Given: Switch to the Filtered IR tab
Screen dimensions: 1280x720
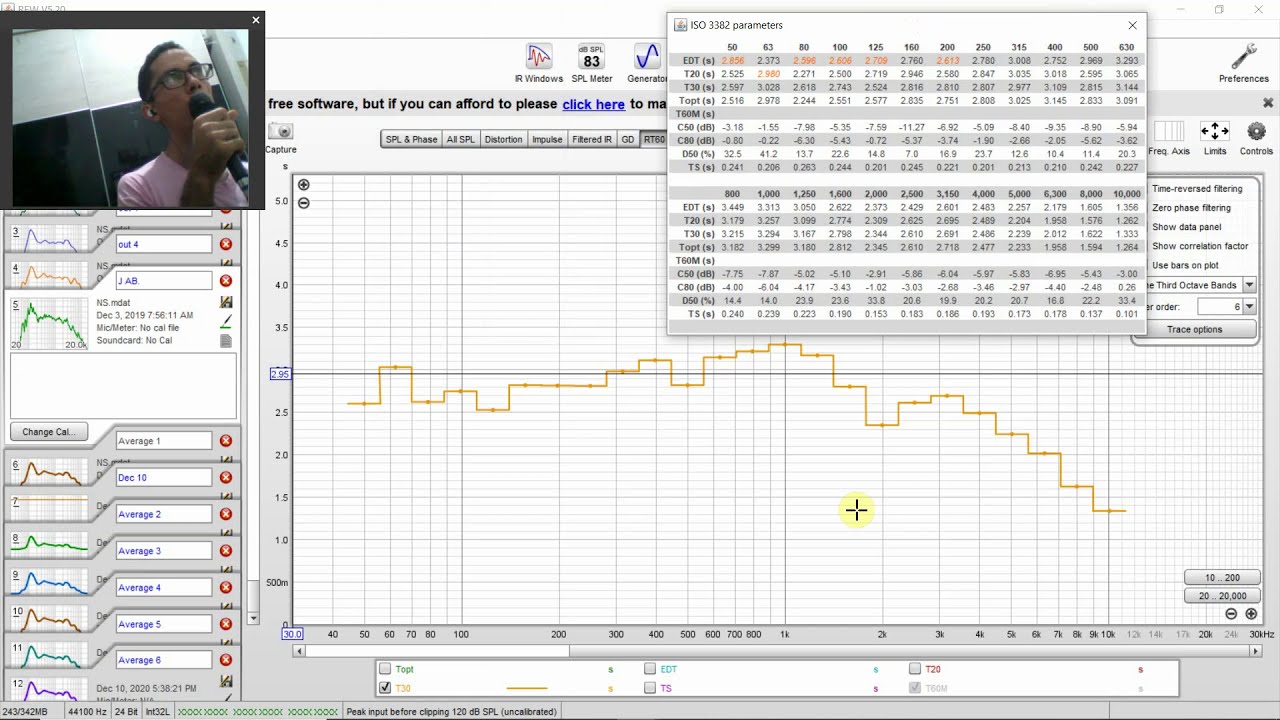Looking at the screenshot, I should click(x=592, y=139).
